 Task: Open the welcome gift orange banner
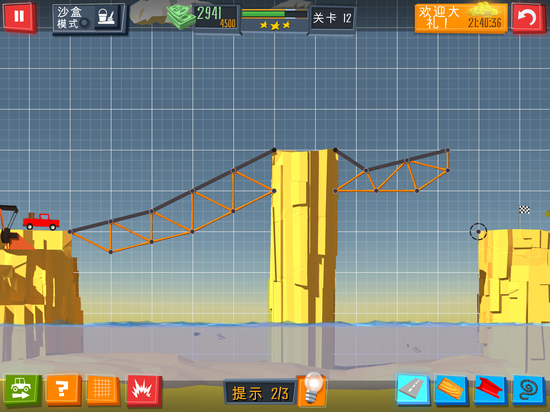click(x=461, y=18)
